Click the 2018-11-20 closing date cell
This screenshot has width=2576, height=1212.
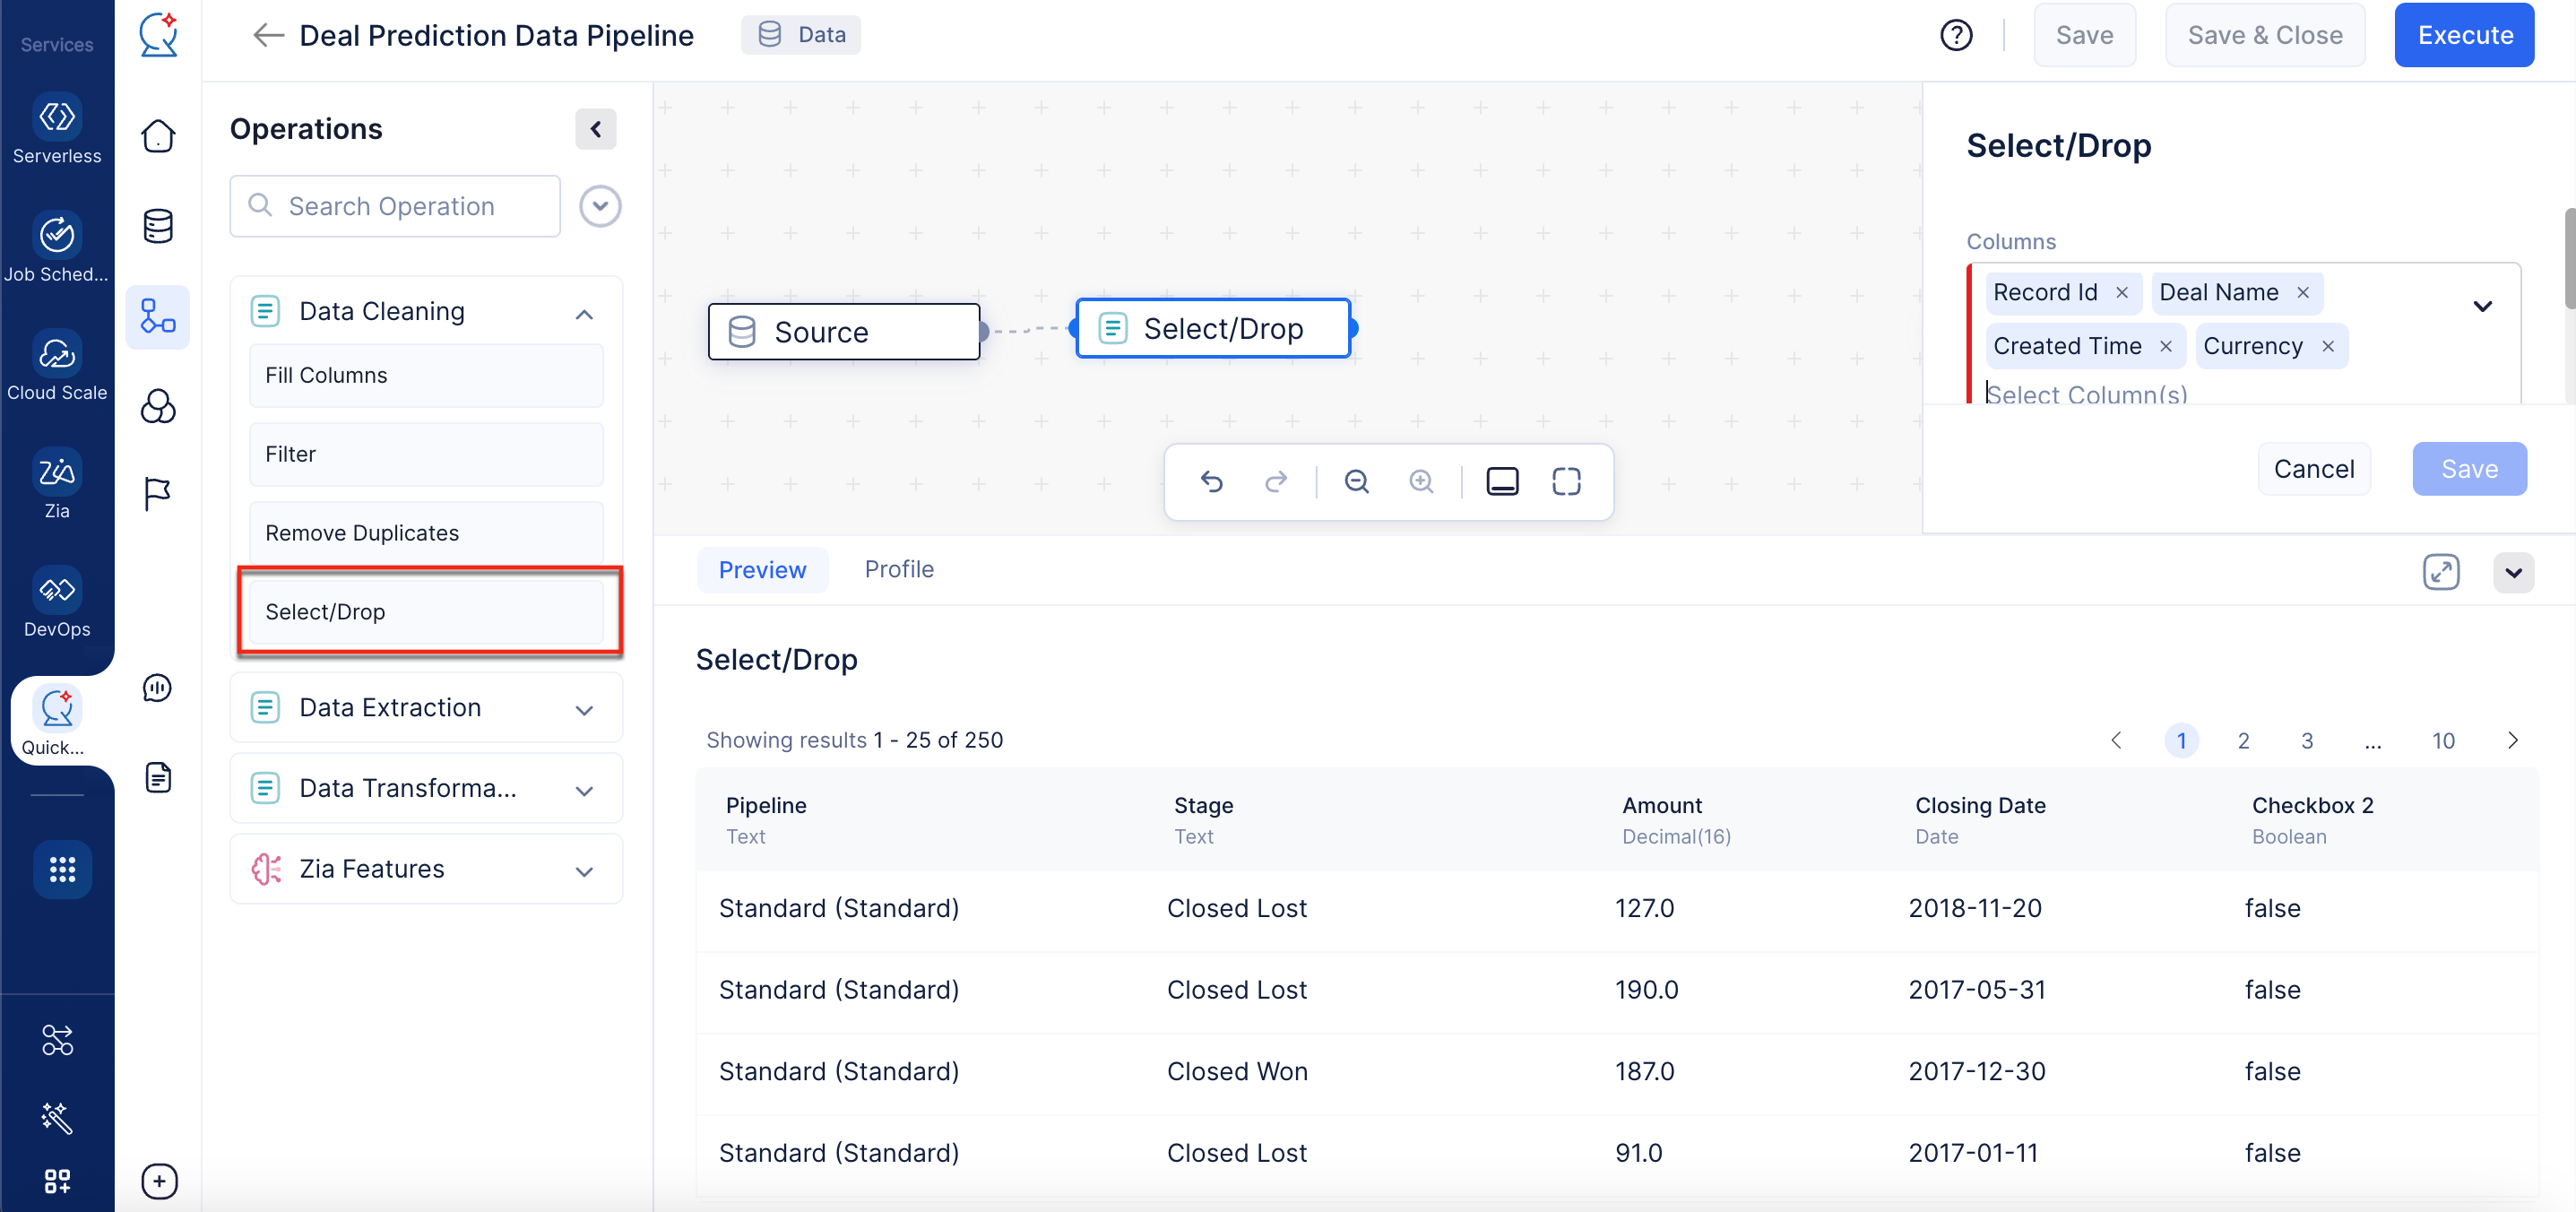[x=1975, y=909]
